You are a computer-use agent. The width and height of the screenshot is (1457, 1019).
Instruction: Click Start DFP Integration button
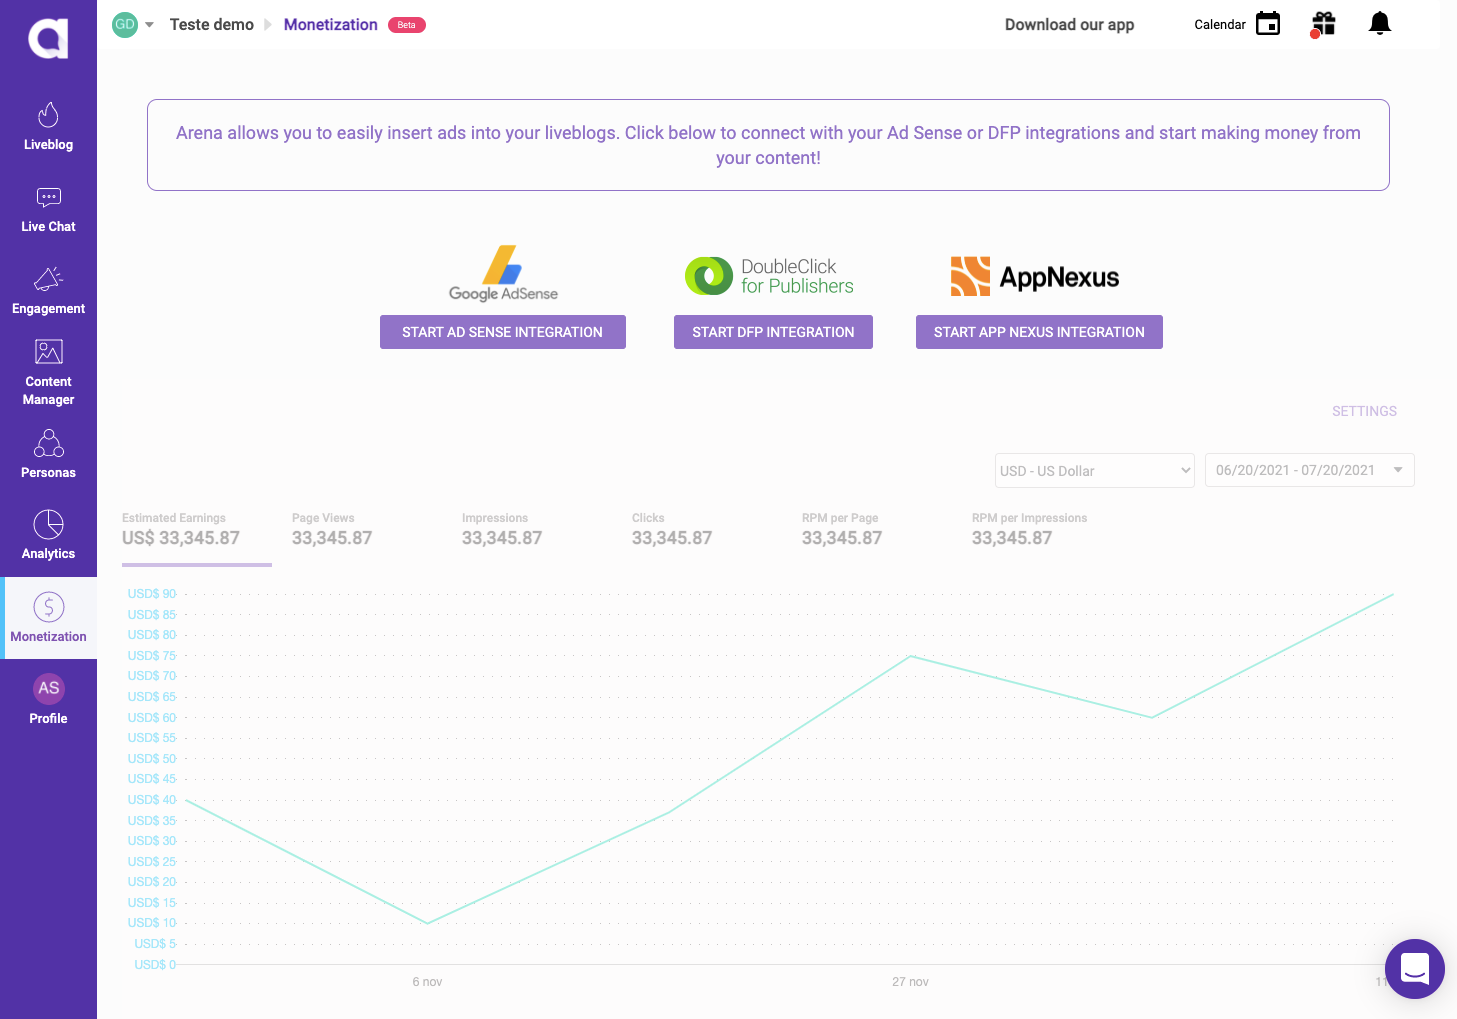pos(773,332)
